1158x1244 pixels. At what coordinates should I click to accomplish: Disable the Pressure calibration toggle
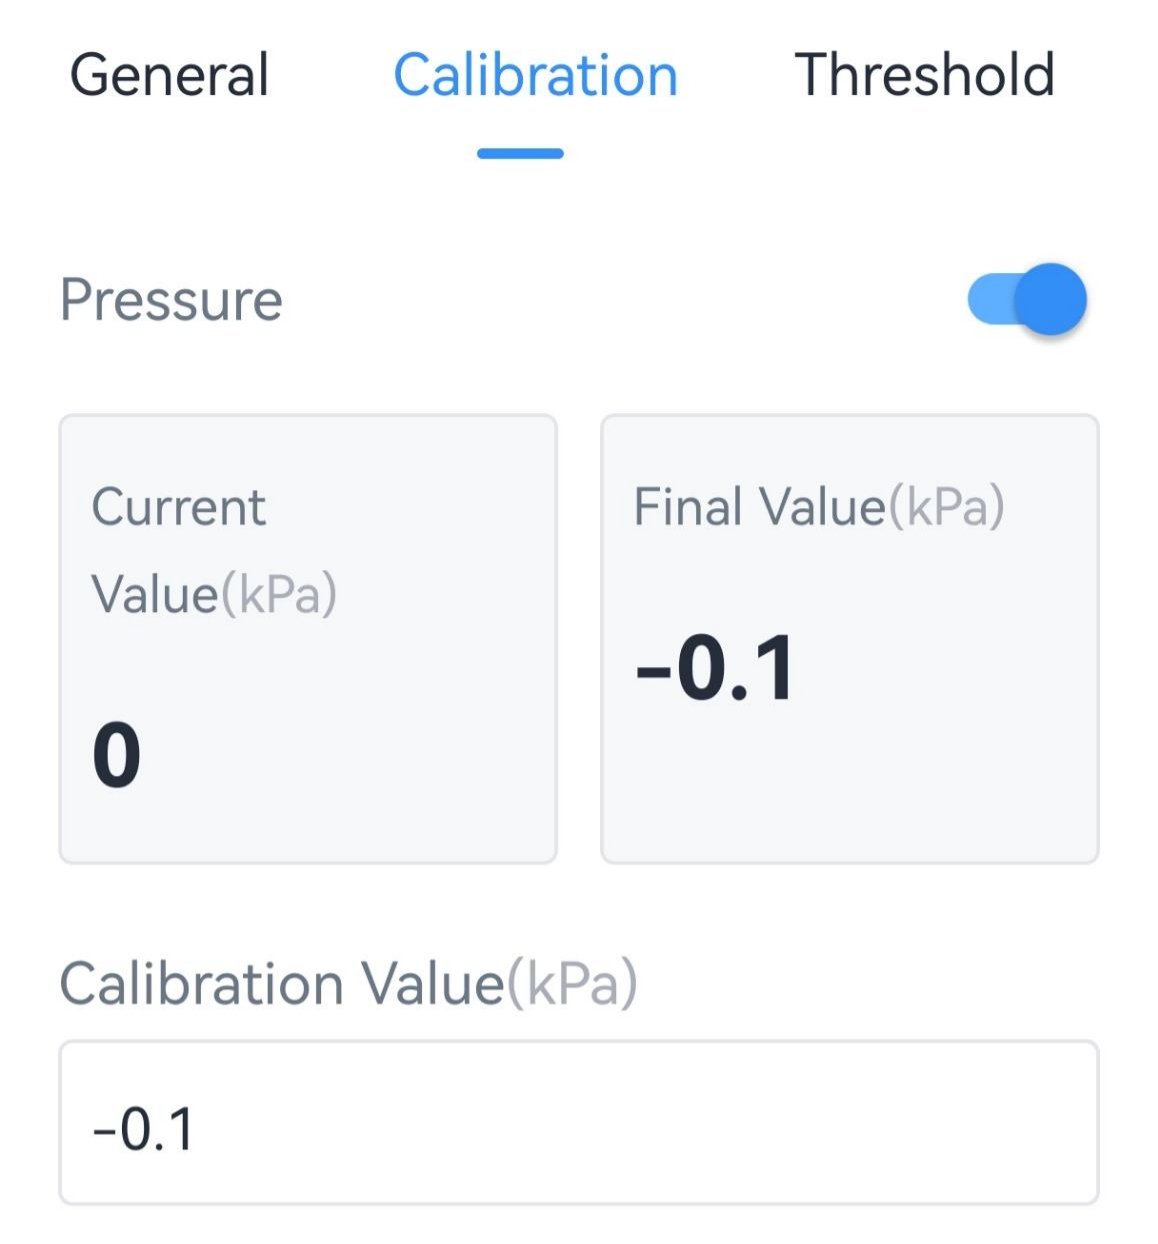pos(1027,299)
